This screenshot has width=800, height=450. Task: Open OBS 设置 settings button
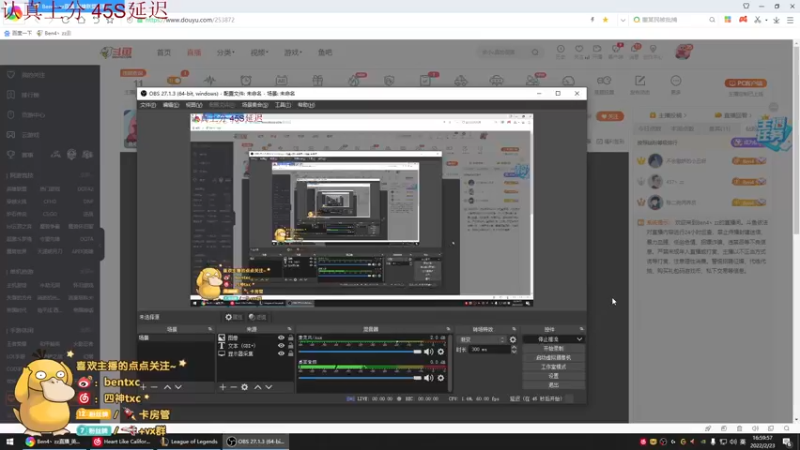[554, 376]
